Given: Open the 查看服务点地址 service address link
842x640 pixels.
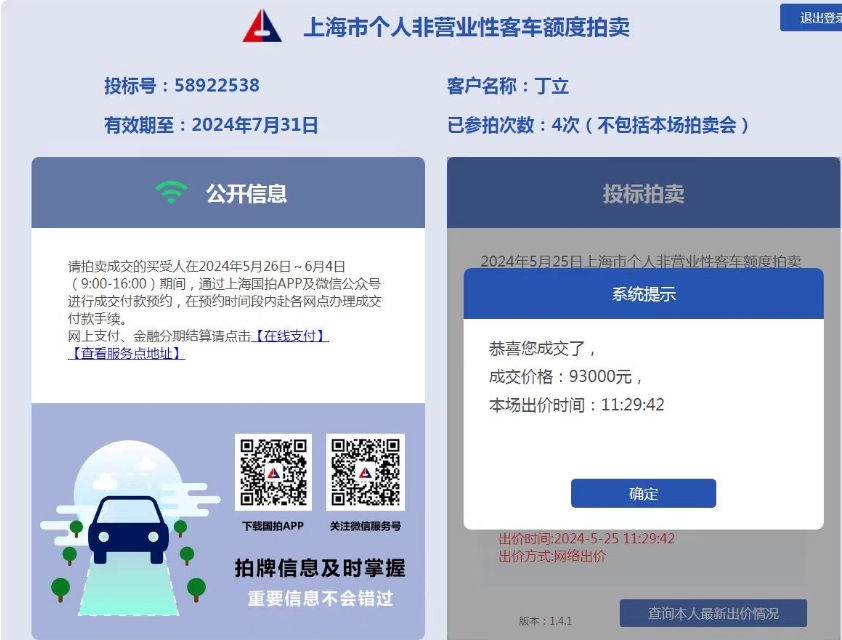Looking at the screenshot, I should [127, 353].
